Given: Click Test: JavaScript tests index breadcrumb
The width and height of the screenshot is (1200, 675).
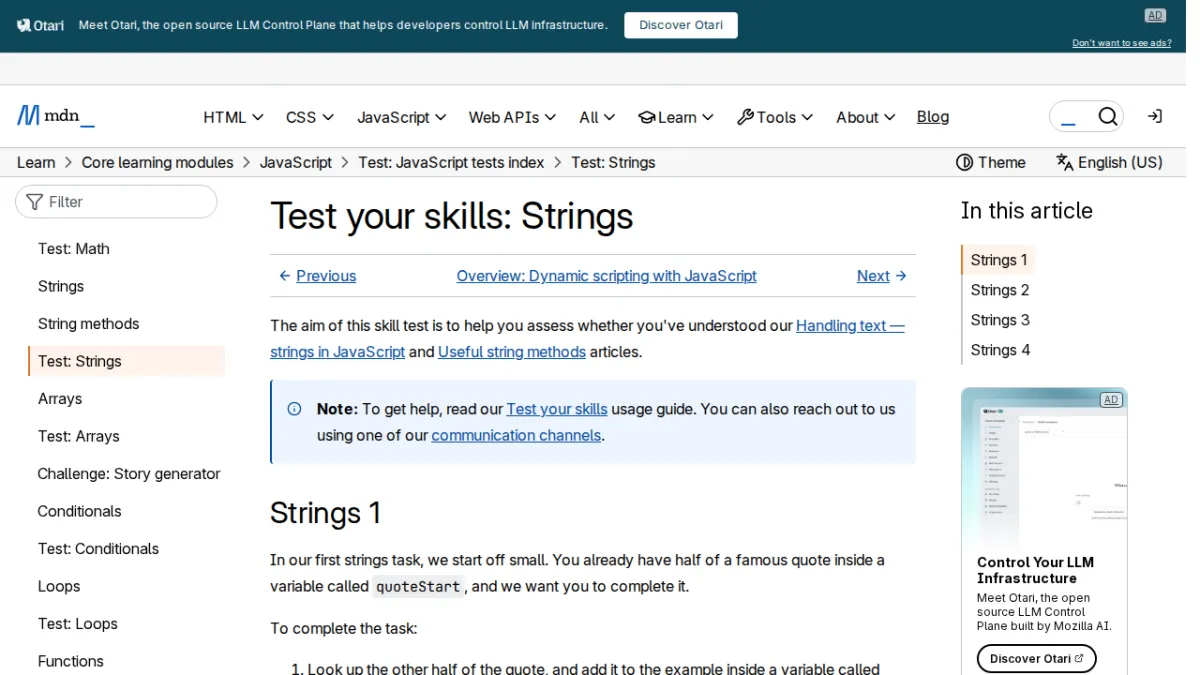Looking at the screenshot, I should [x=451, y=162].
